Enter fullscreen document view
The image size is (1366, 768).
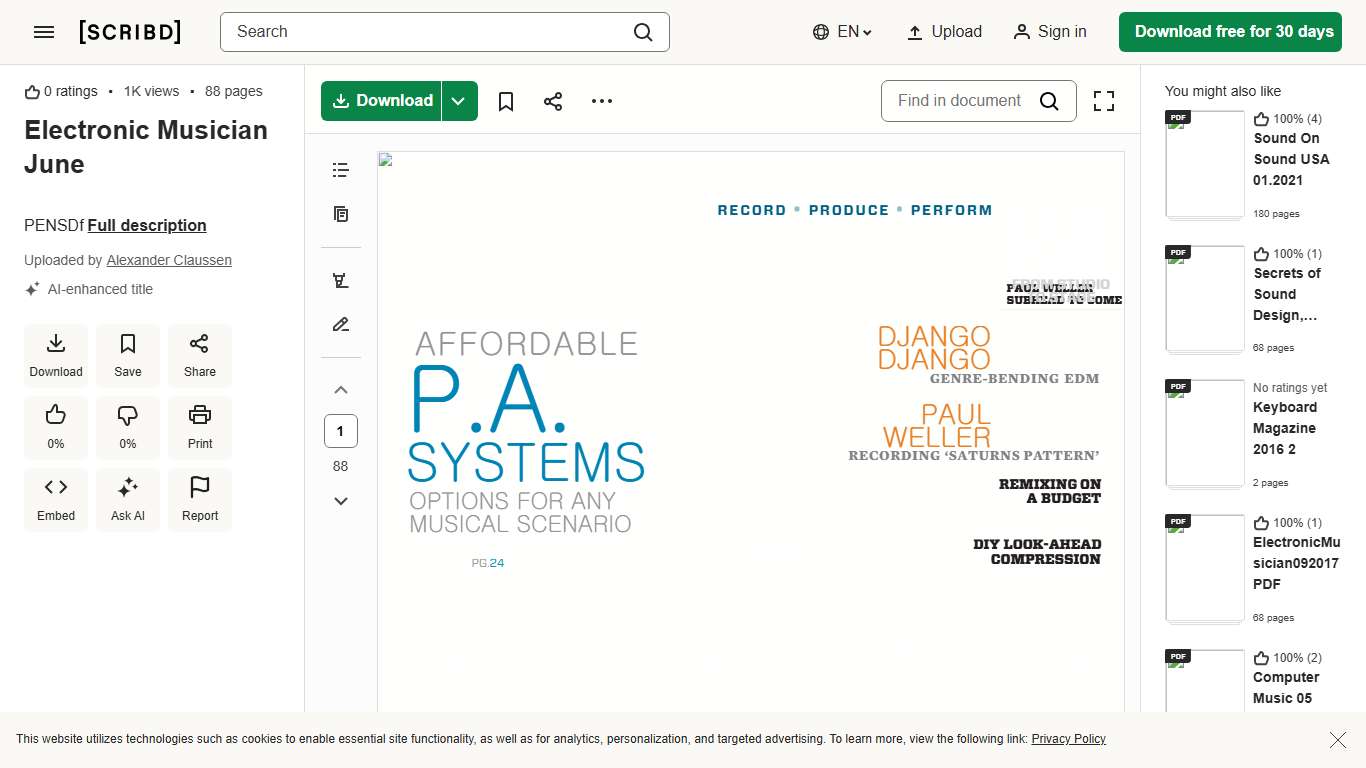tap(1103, 101)
